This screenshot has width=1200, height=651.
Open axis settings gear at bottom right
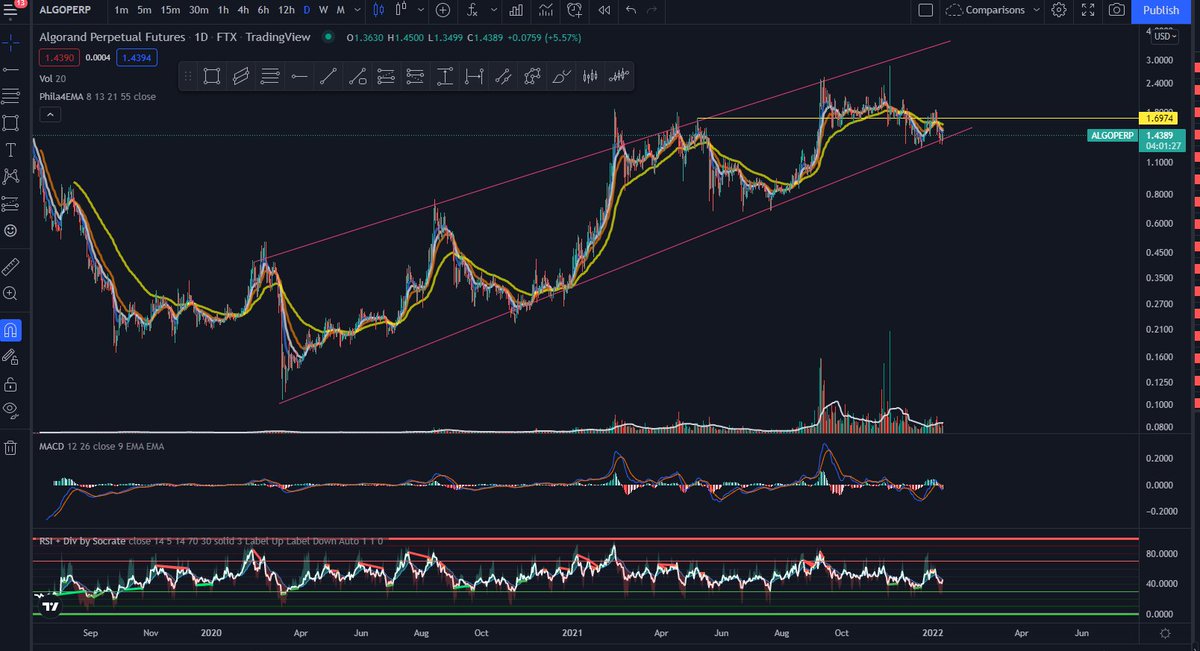[x=1165, y=634]
